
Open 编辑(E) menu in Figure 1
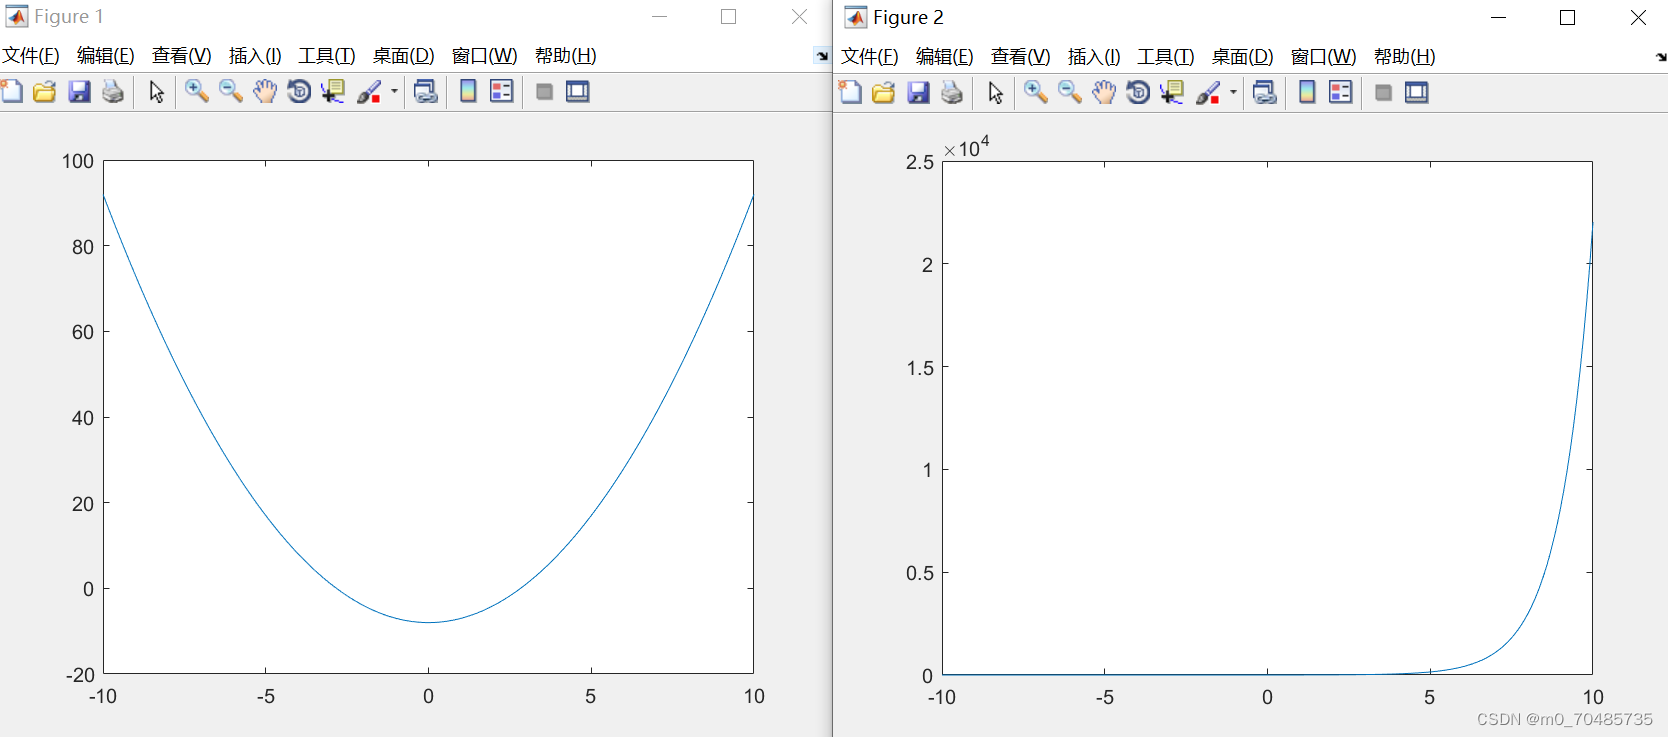coord(106,56)
